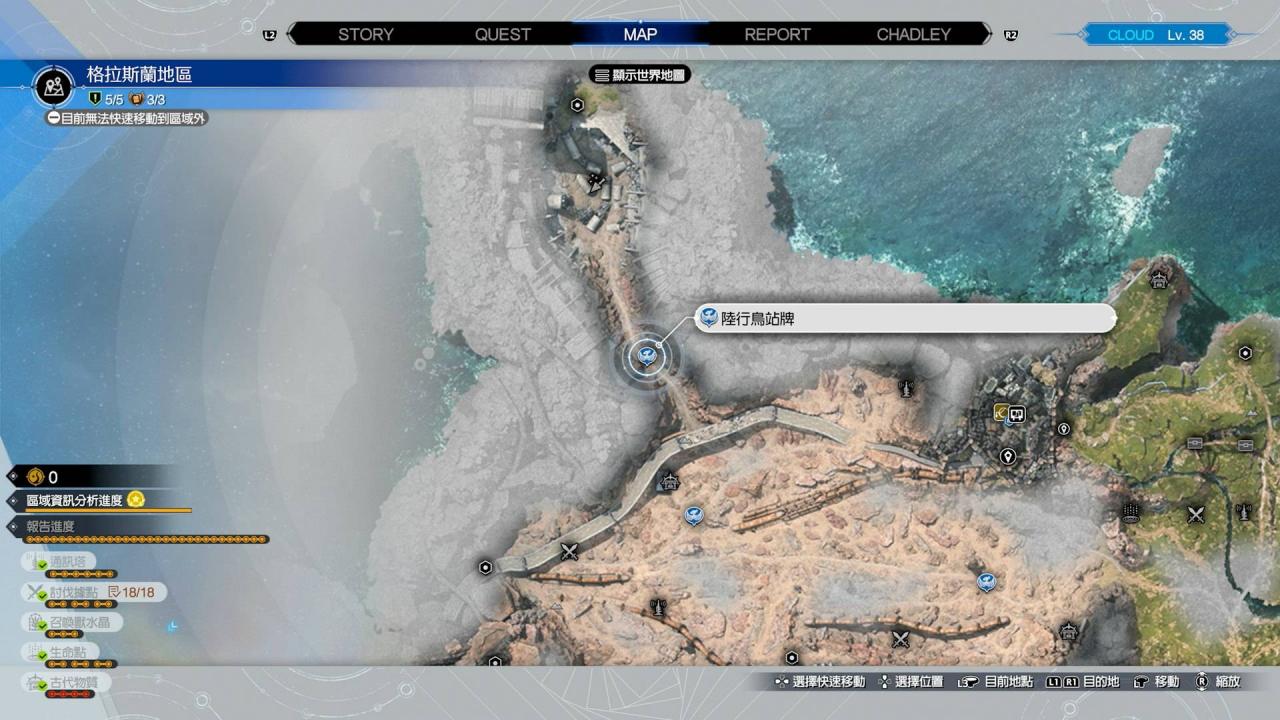Open the CHADLEY tab
This screenshot has height=720, width=1280.
913,34
